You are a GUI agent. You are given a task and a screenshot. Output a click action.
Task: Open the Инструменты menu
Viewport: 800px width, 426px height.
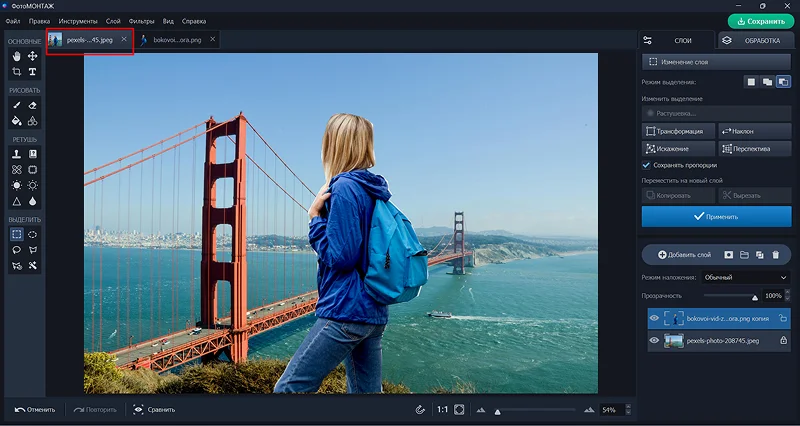coord(78,21)
